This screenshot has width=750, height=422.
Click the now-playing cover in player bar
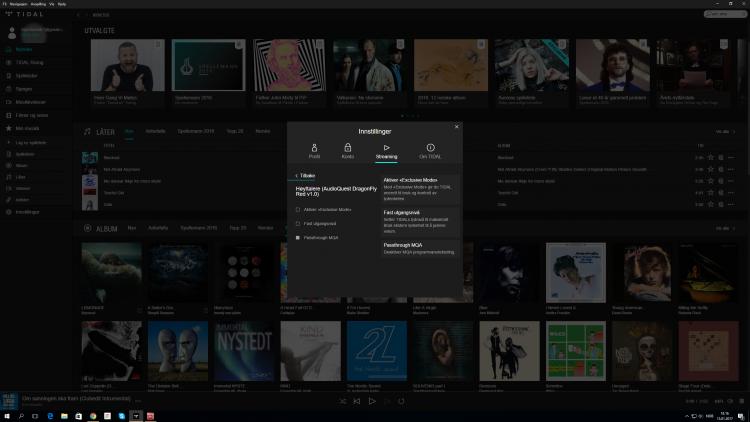click(x=9, y=401)
